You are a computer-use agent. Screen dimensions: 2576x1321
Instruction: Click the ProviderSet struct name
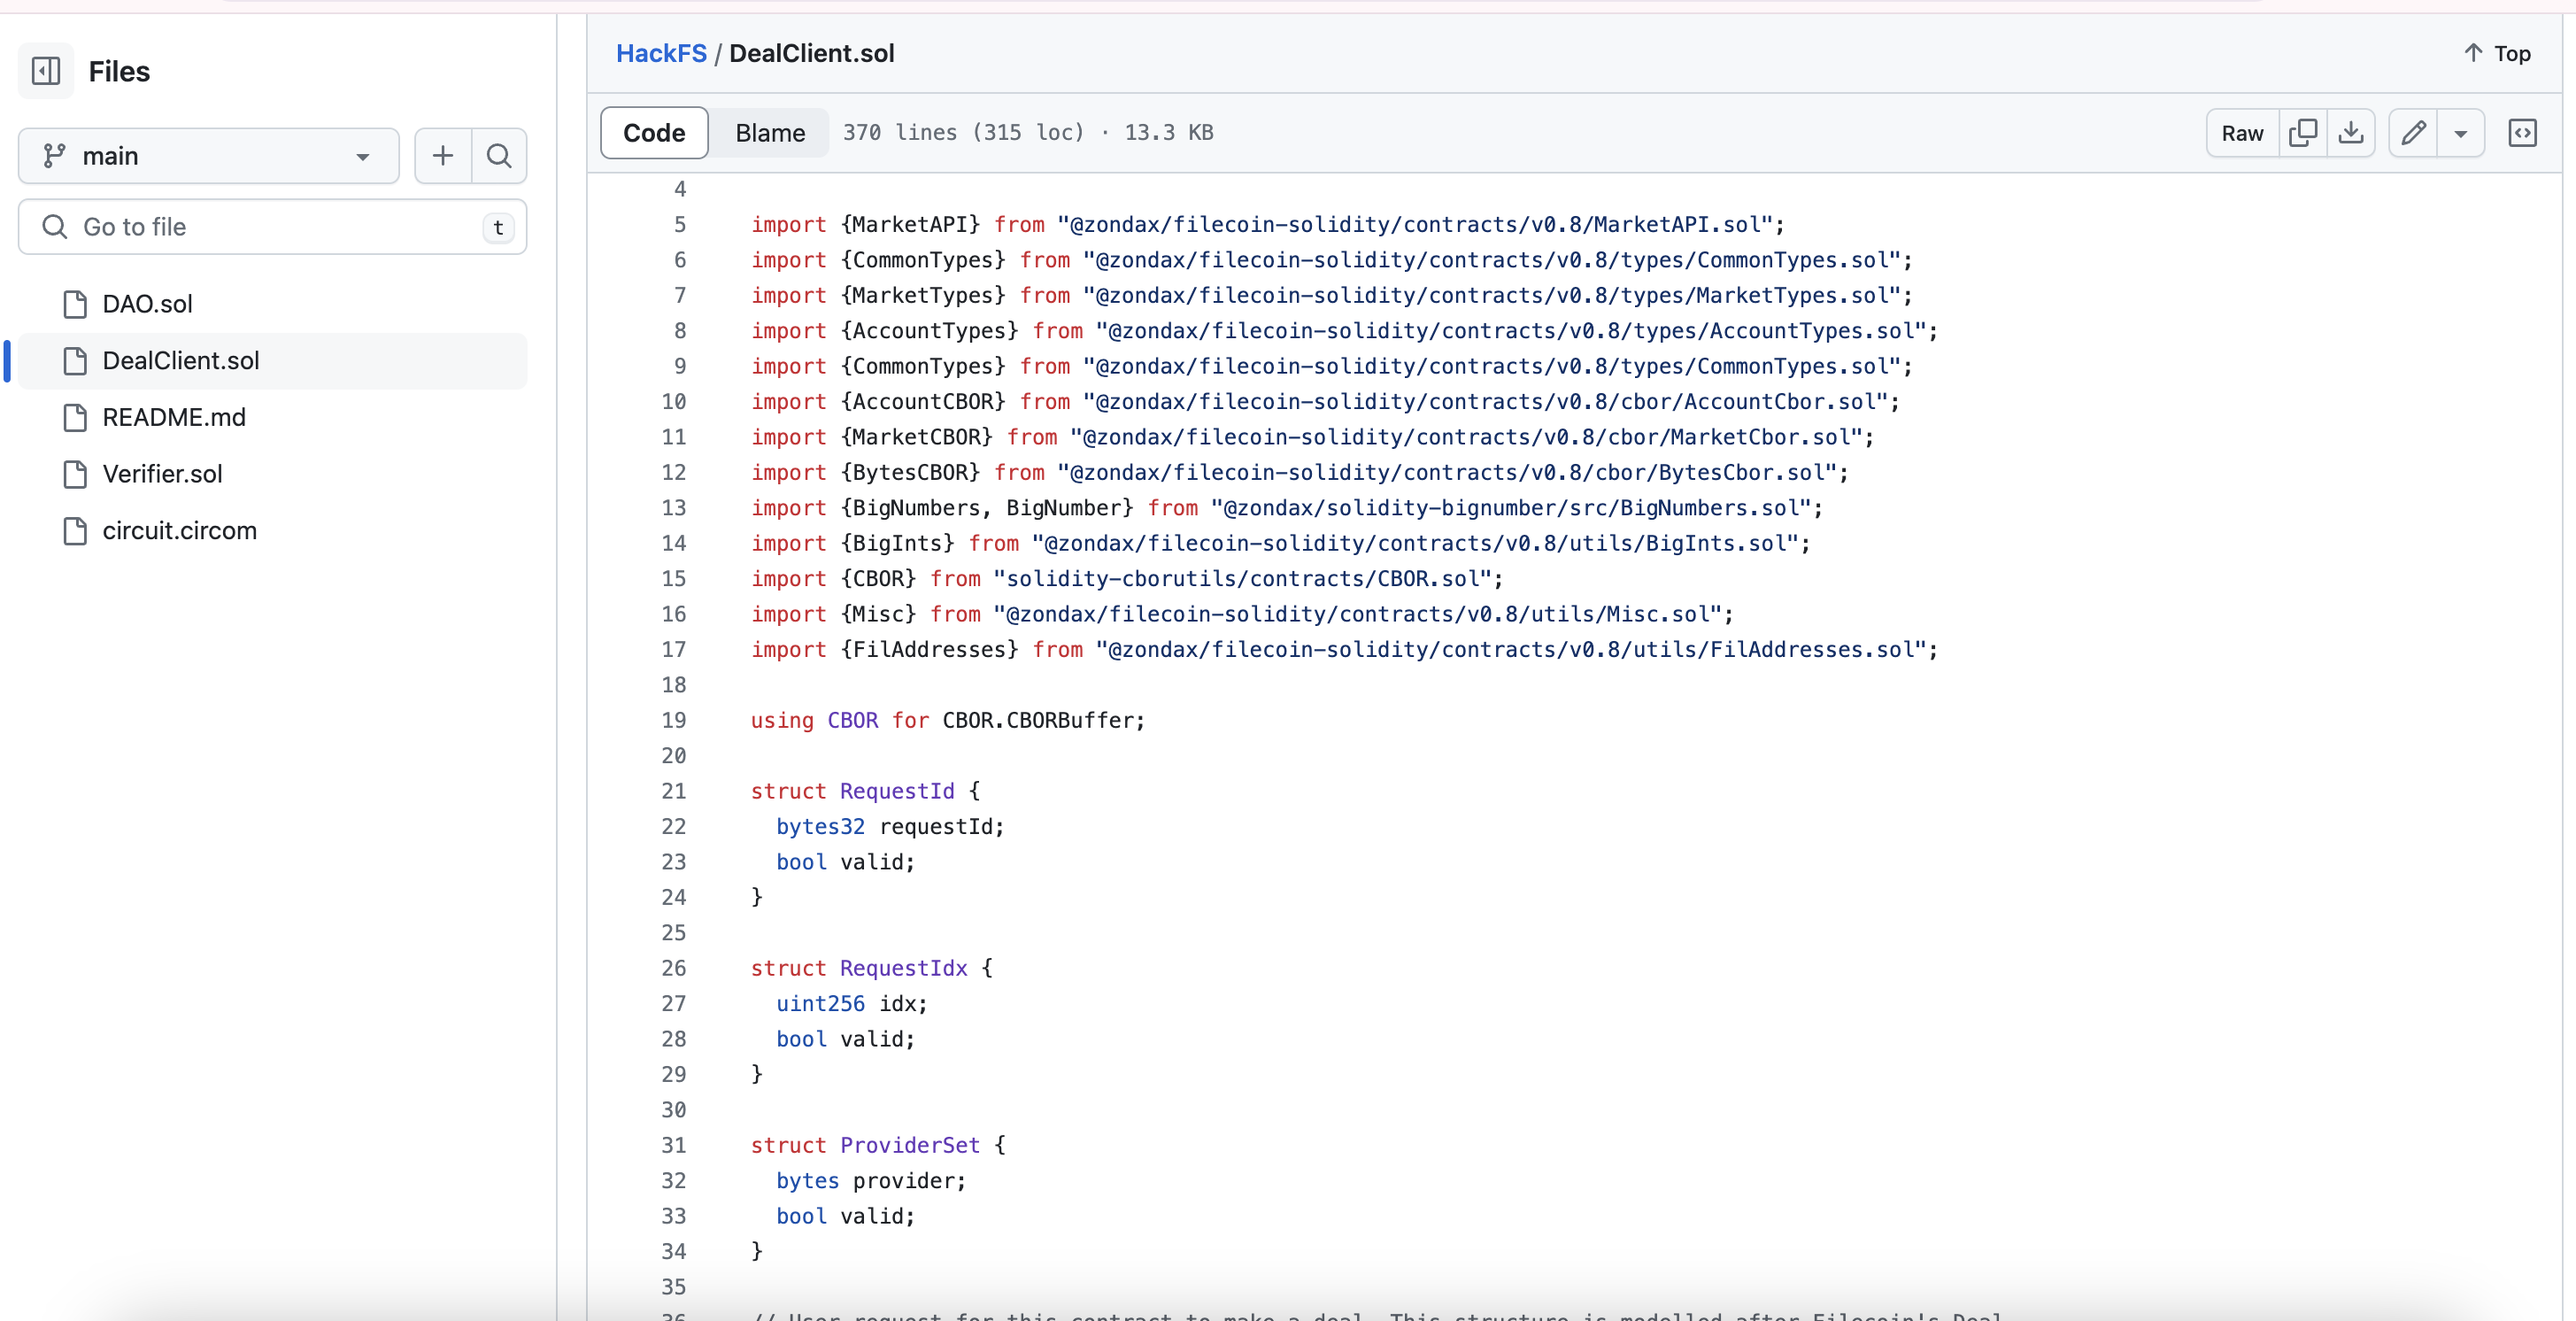click(910, 1146)
